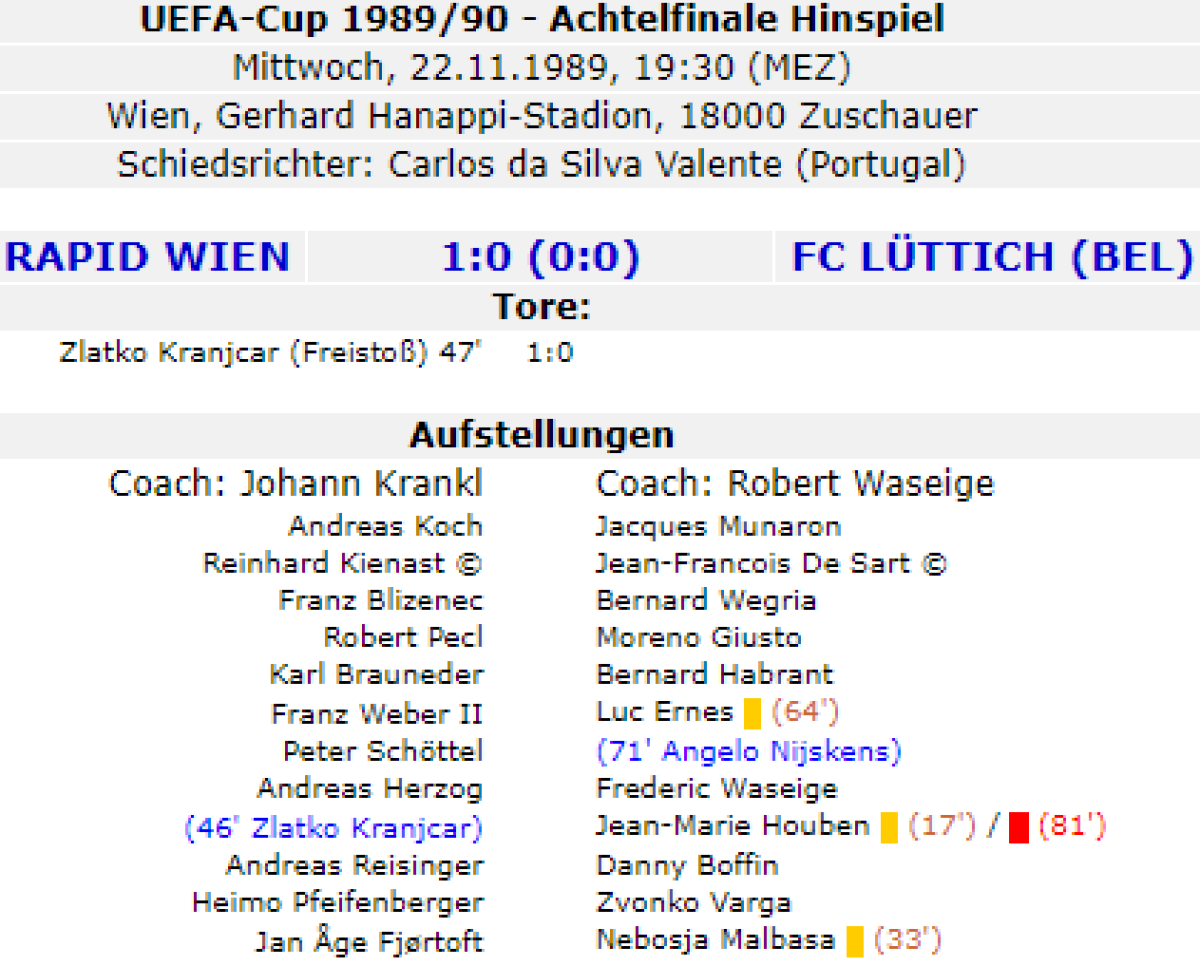Click Jean-Marie Houben's yellow card icon

[889, 827]
